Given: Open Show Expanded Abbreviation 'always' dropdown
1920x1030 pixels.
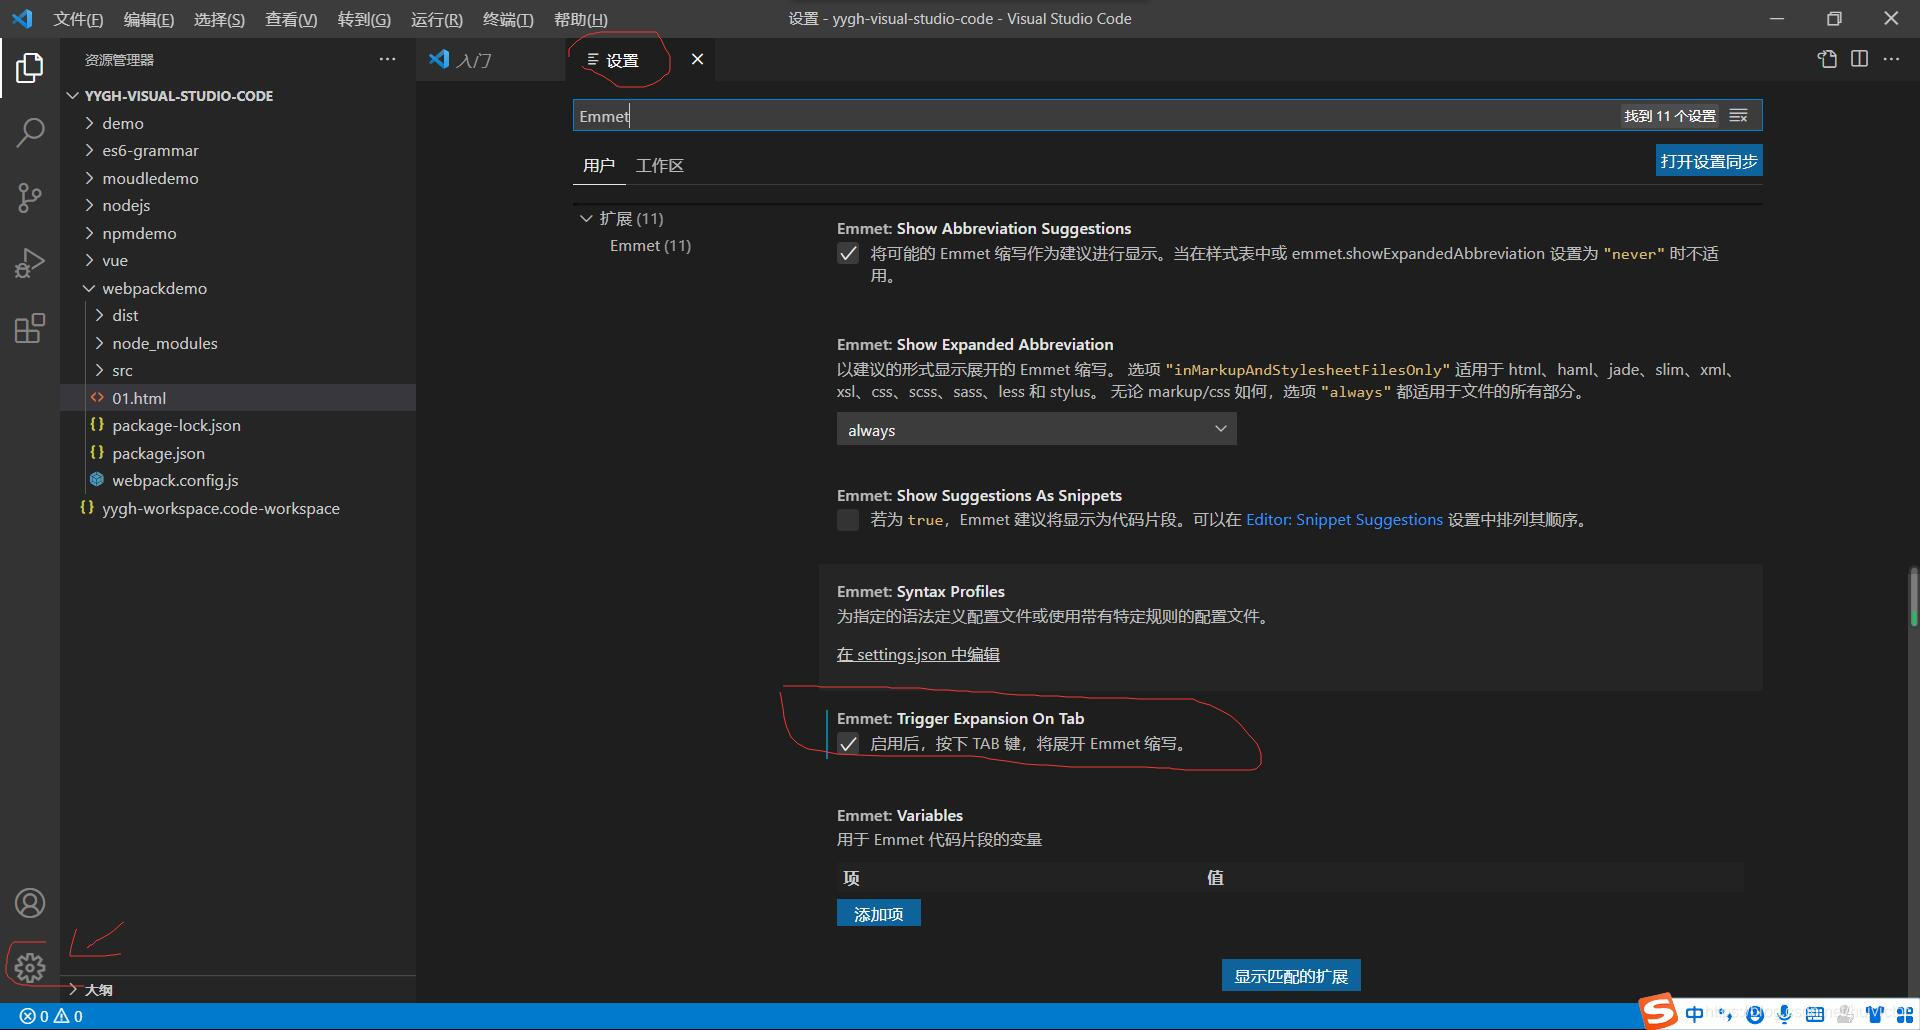Looking at the screenshot, I should click(x=1036, y=430).
